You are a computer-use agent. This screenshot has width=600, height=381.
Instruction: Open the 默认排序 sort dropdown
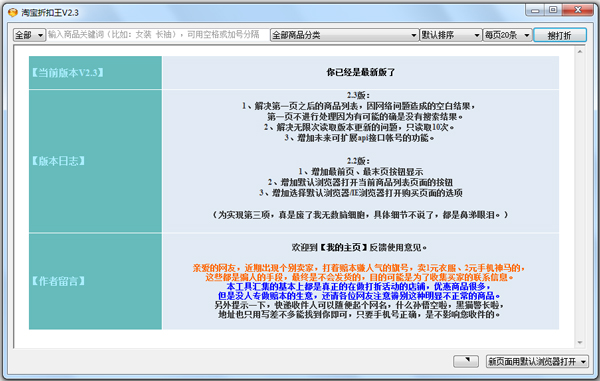click(450, 35)
